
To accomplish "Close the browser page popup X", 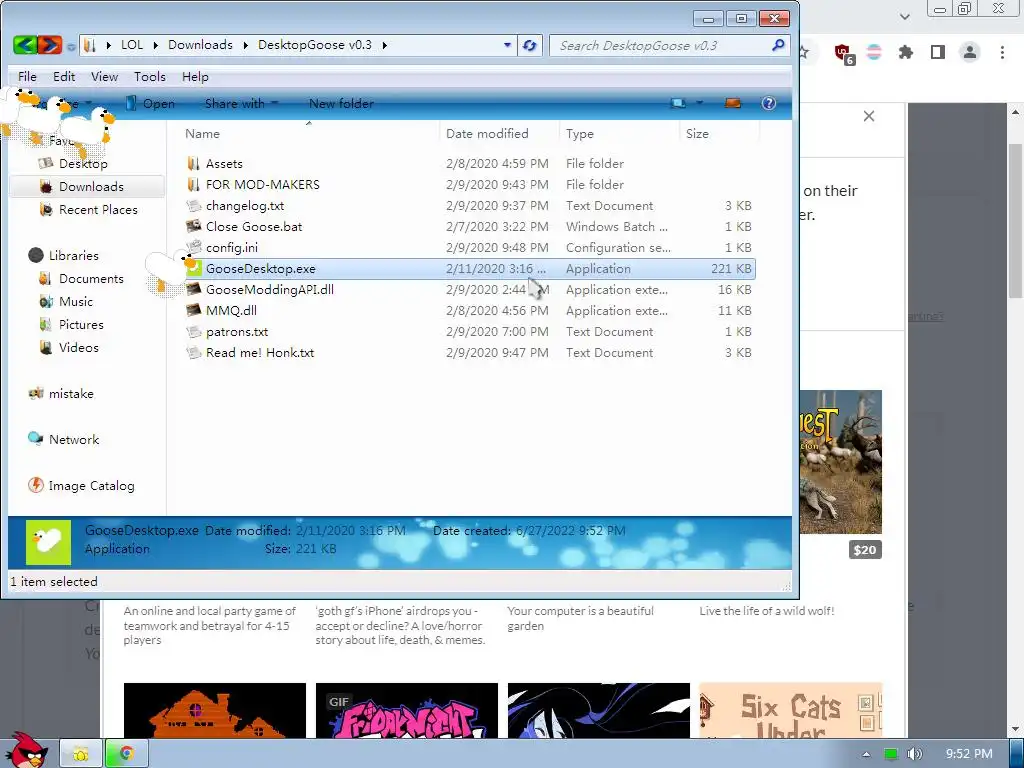I will pos(869,116).
